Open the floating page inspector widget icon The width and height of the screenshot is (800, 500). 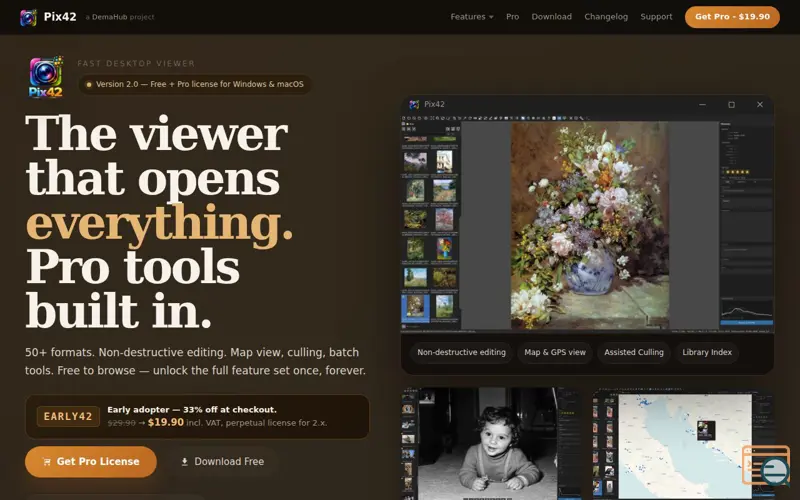(x=766, y=465)
